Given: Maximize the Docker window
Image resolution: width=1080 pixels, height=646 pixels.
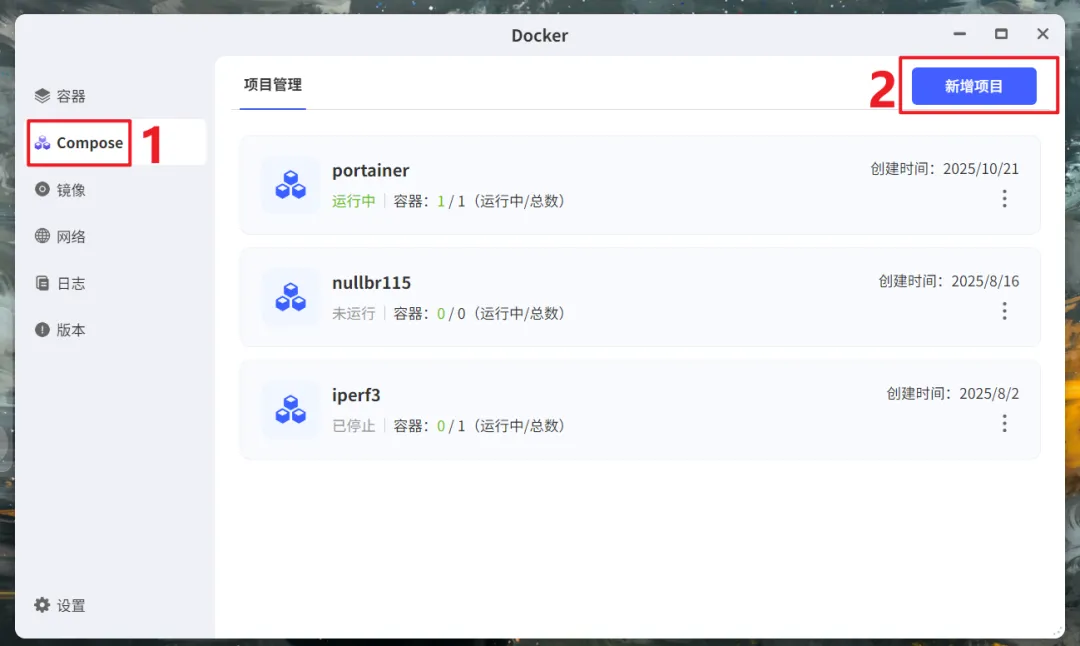Looking at the screenshot, I should (1001, 34).
